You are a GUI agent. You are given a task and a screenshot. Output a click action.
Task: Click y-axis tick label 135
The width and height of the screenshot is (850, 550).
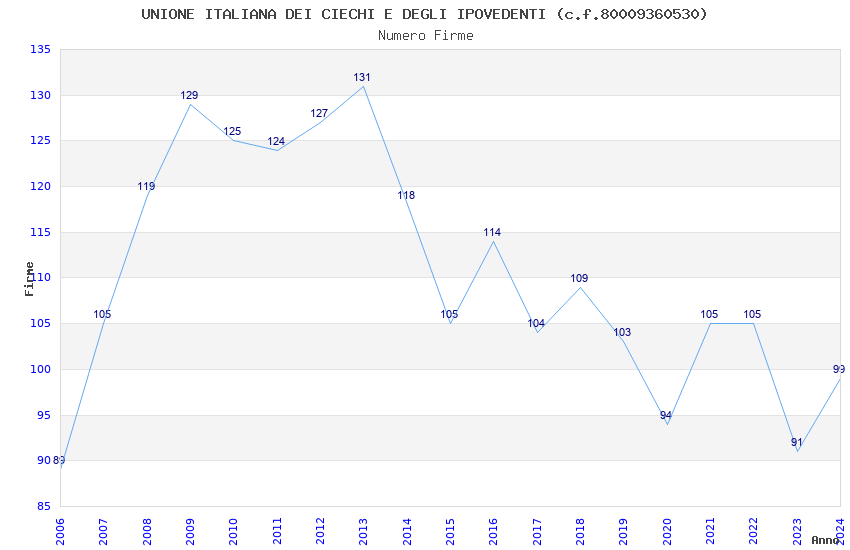tap(40, 49)
